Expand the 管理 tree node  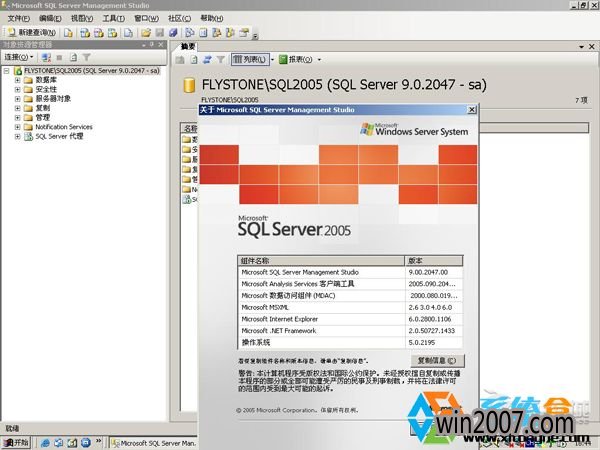pyautogui.click(x=17, y=117)
